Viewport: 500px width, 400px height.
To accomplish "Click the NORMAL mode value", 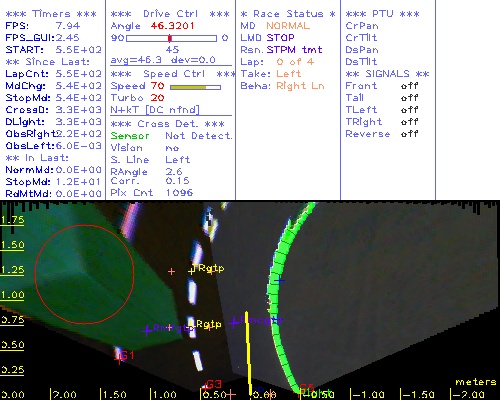I will [288, 26].
